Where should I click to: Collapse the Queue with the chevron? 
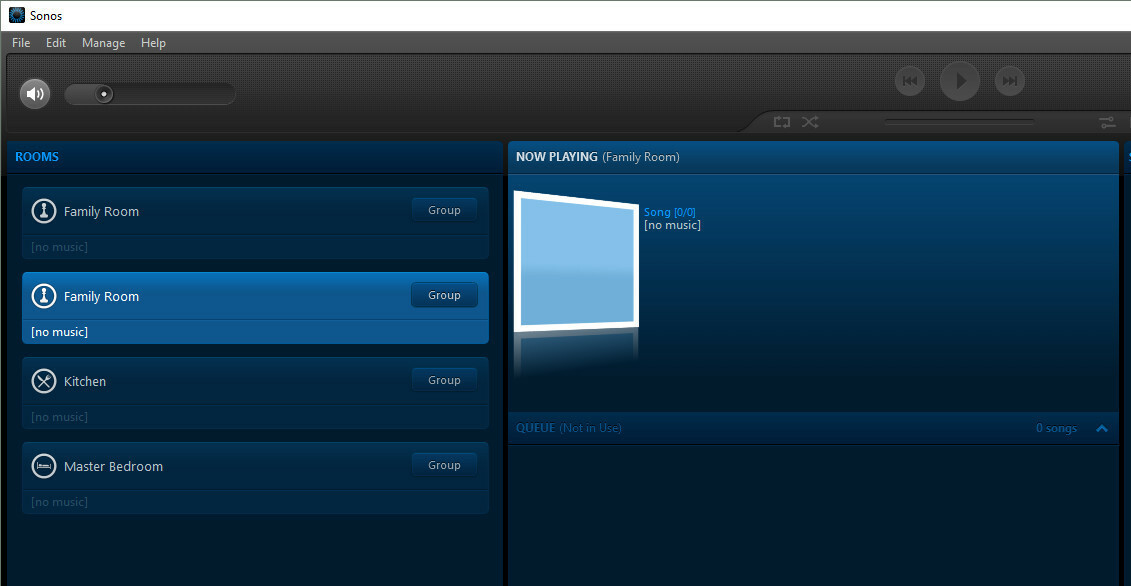pos(1101,428)
